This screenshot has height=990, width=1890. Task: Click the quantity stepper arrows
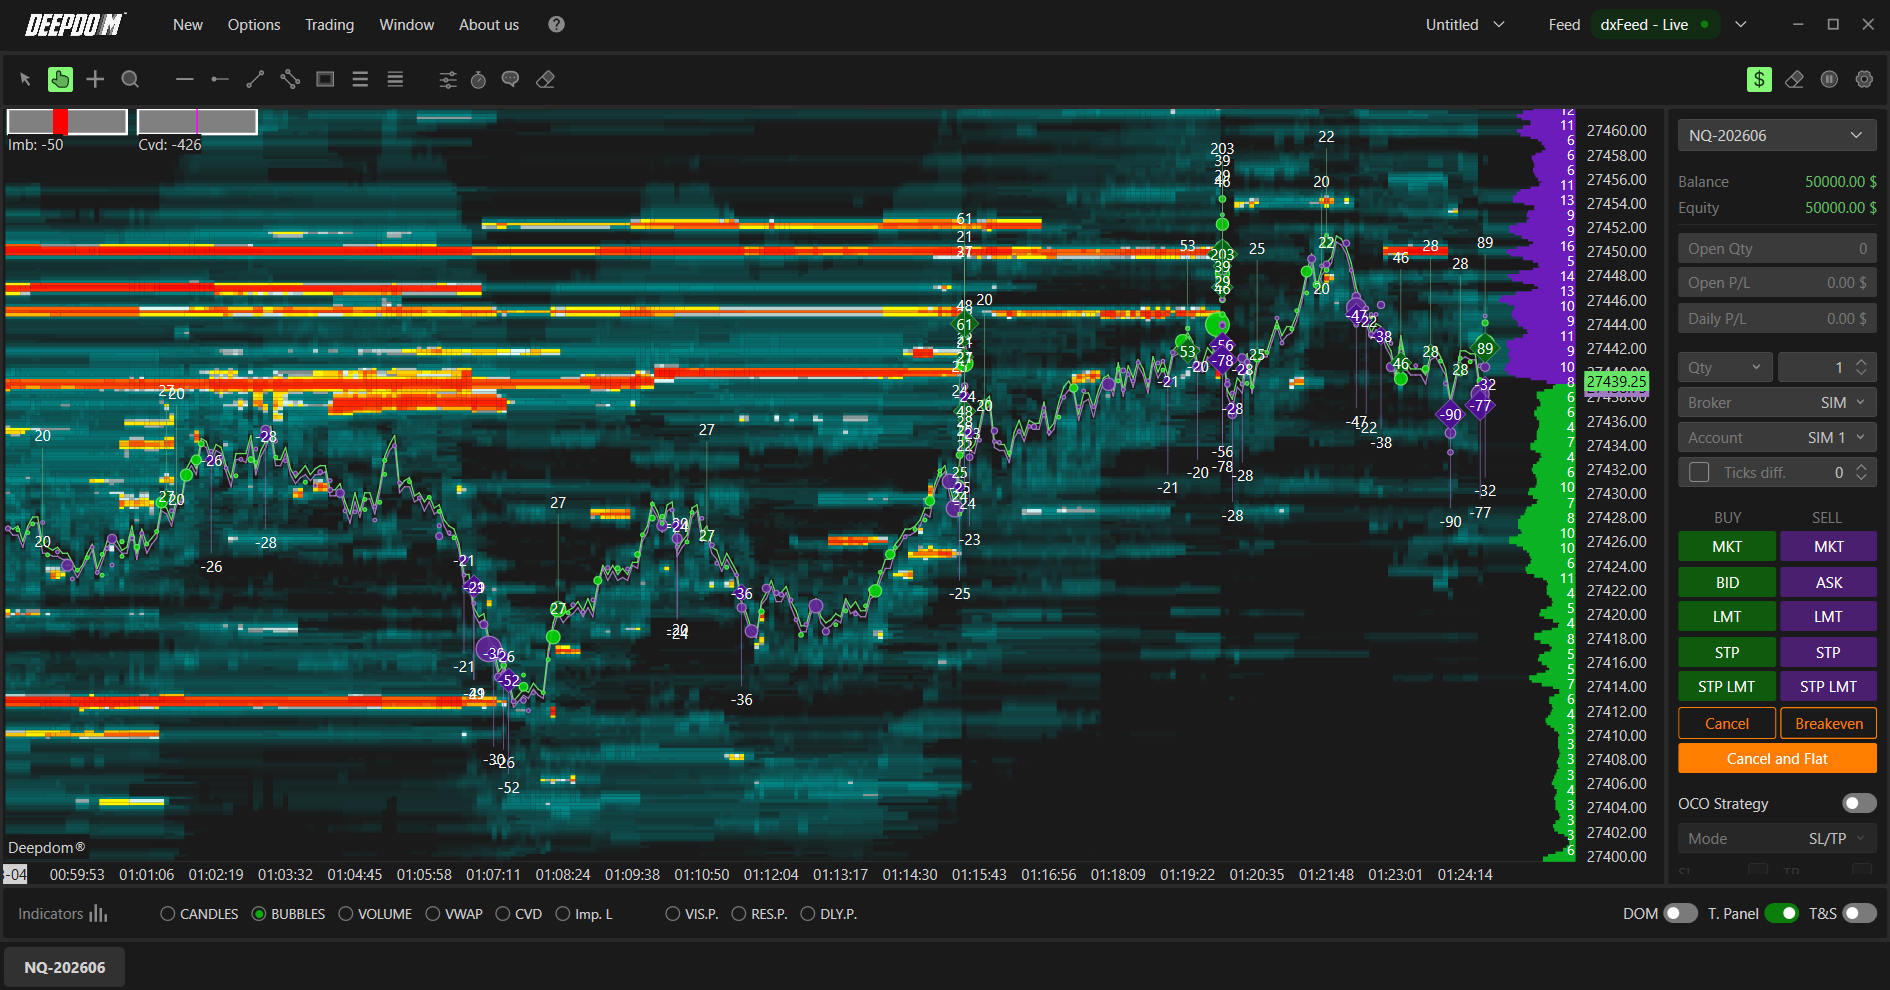(x=1861, y=367)
